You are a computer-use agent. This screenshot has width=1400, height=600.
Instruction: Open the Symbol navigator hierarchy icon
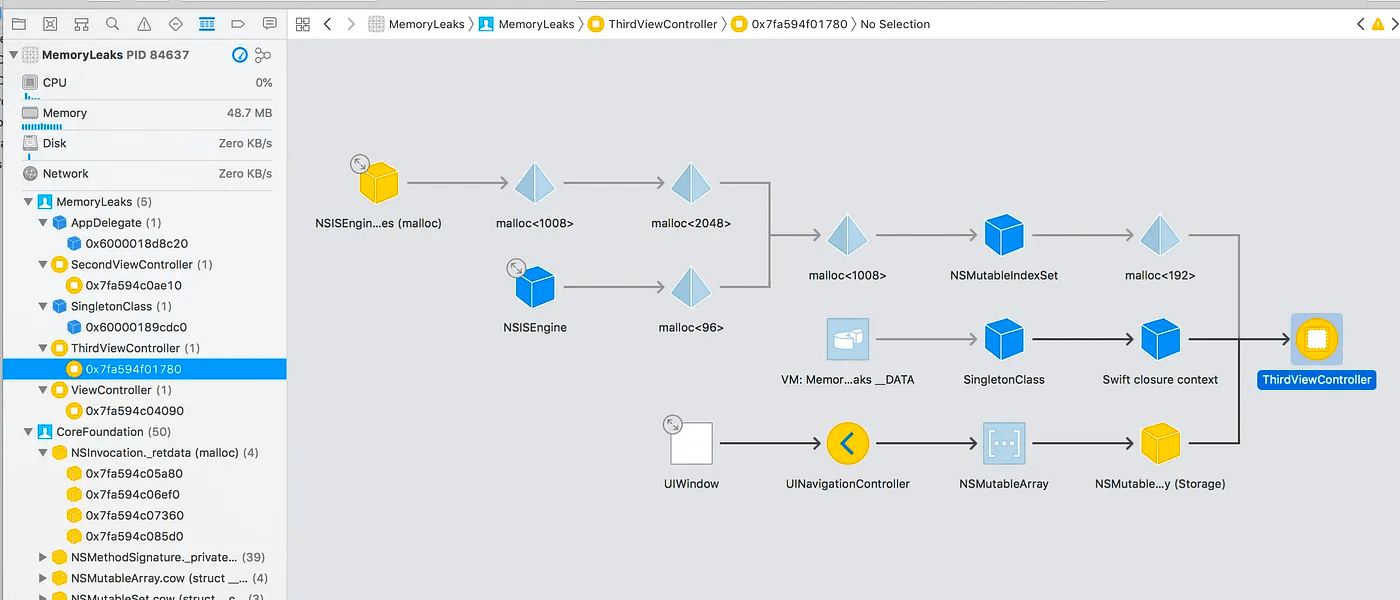click(81, 23)
